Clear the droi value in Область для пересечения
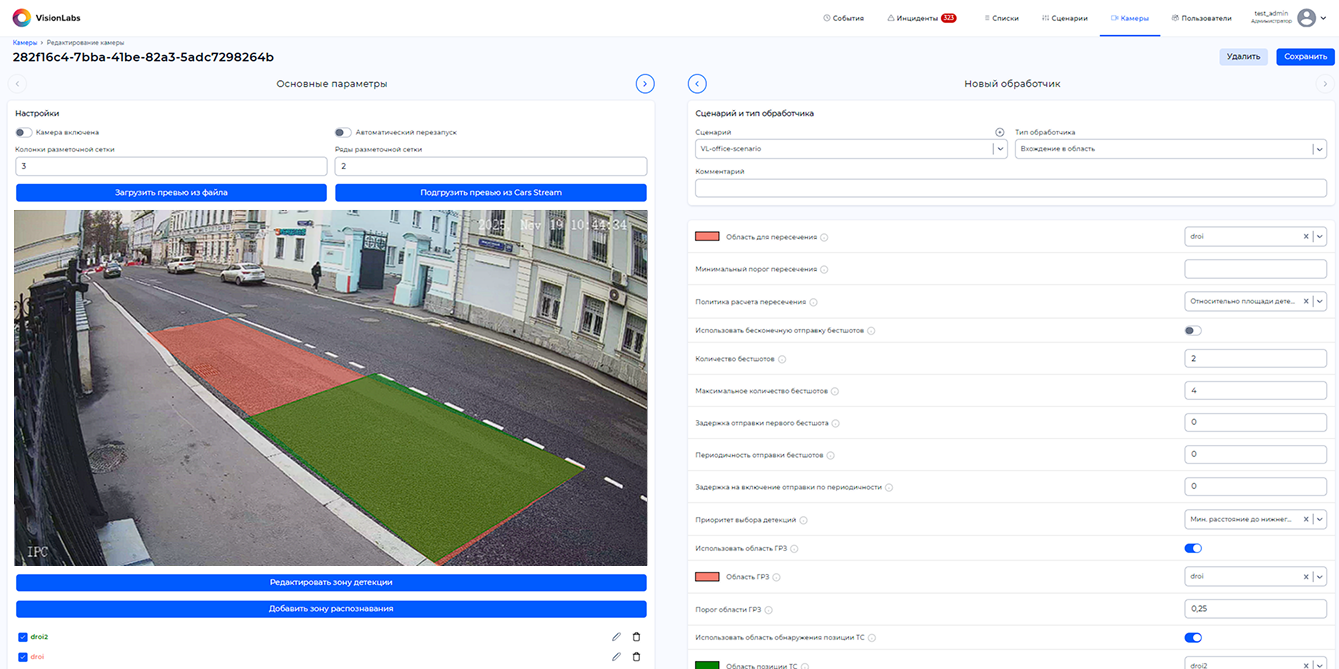 [x=1306, y=237]
